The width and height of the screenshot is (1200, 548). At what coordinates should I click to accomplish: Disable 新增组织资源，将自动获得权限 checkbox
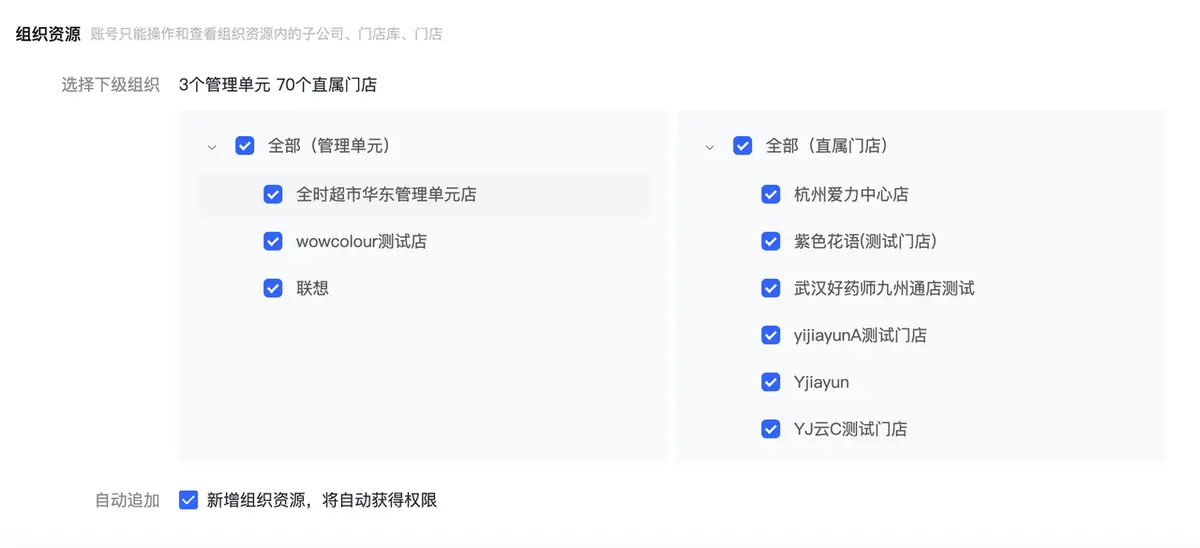pyautogui.click(x=188, y=500)
